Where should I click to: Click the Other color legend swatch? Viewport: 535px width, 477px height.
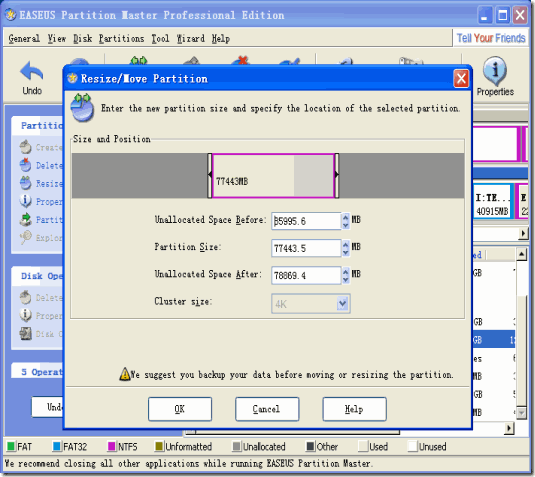point(310,446)
